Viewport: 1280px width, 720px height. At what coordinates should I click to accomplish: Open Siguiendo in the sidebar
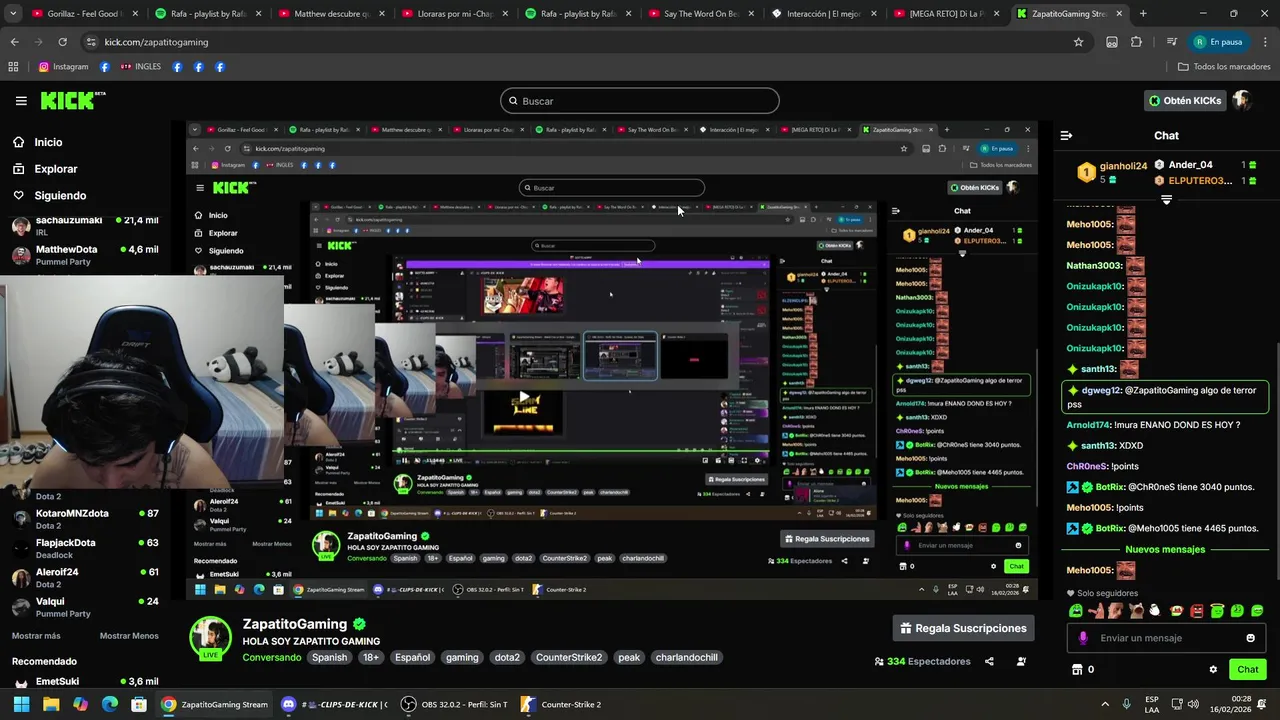49,195
